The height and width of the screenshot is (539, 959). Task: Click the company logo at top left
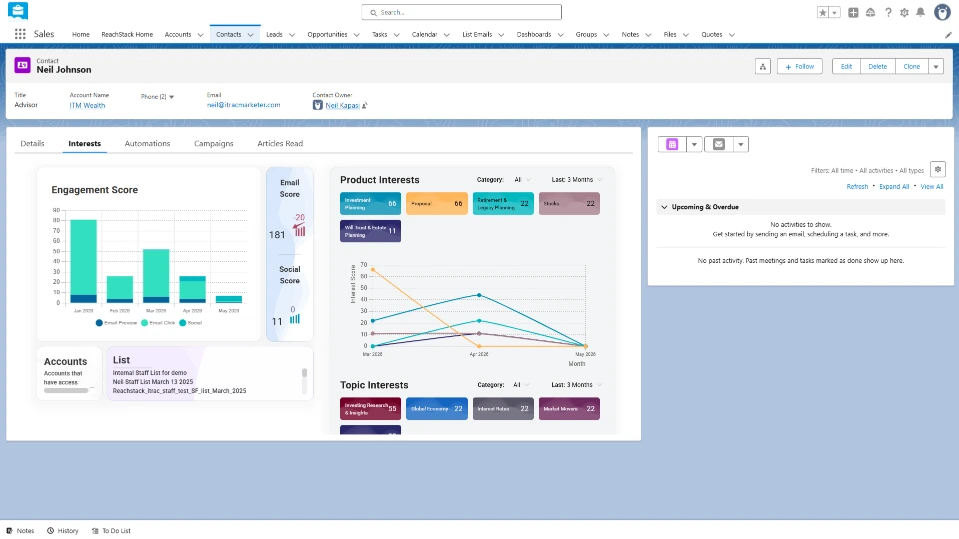click(x=18, y=10)
